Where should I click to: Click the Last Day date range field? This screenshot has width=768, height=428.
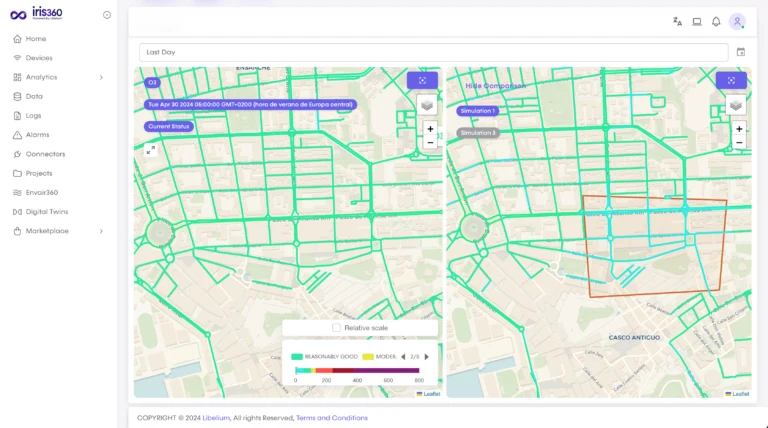433,52
